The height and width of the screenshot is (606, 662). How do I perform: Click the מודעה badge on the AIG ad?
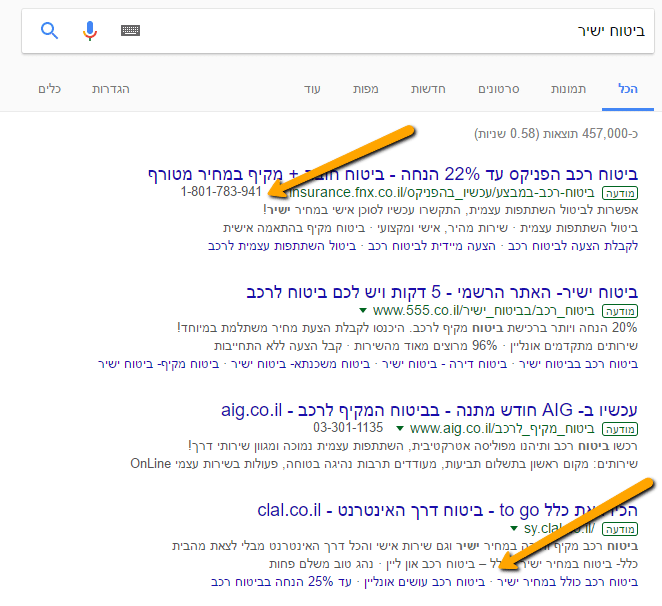tap(620, 429)
